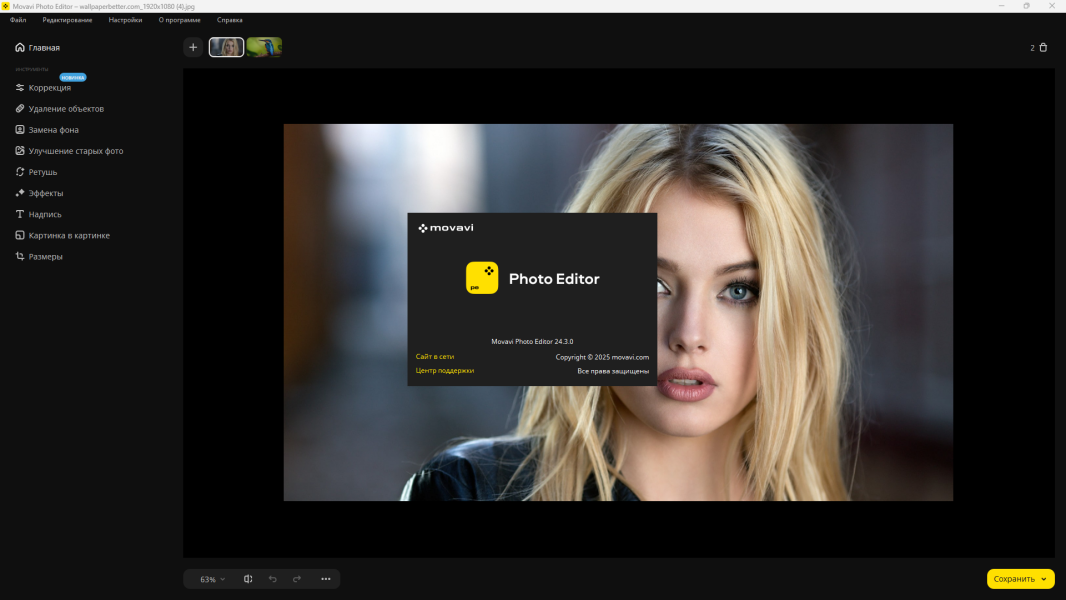Open Эффекты effects panel

[x=39, y=193]
